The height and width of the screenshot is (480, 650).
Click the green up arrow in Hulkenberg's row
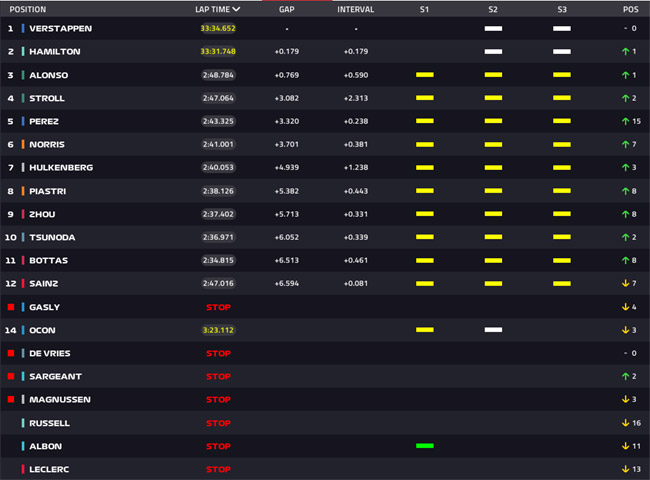pyautogui.click(x=626, y=167)
